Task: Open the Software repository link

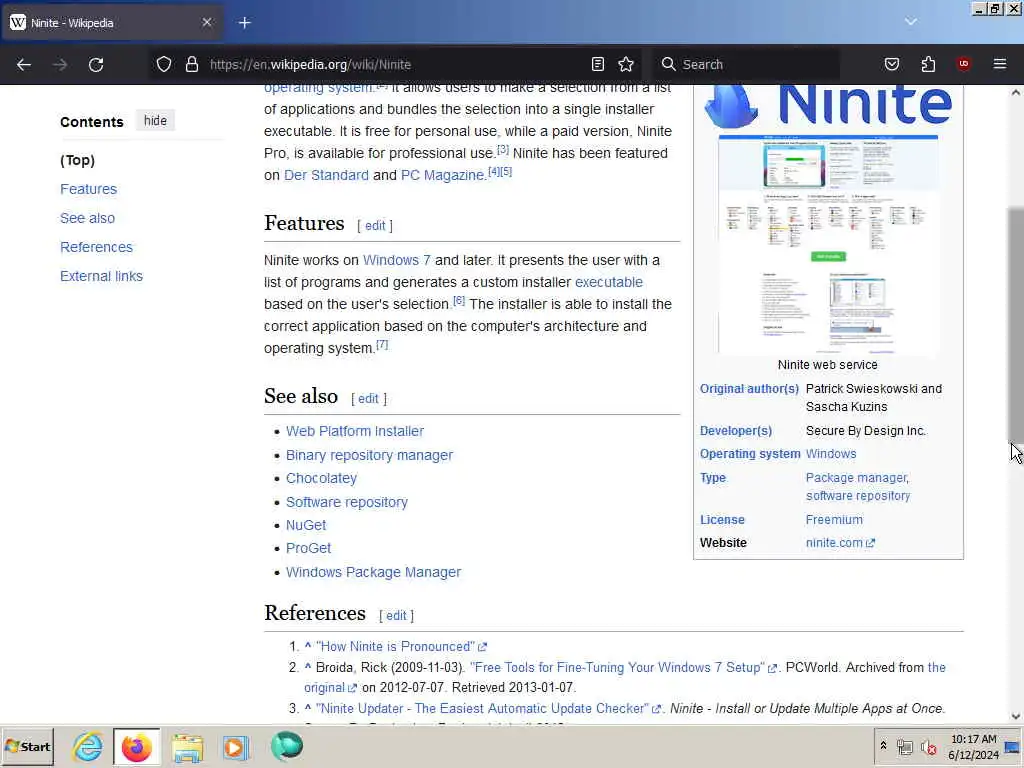Action: tap(347, 502)
